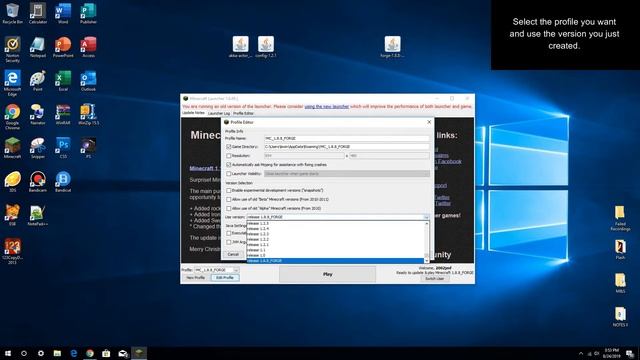Toggle the Game Directory checkbox
Image resolution: width=640 pixels, height=360 pixels.
coord(229,147)
